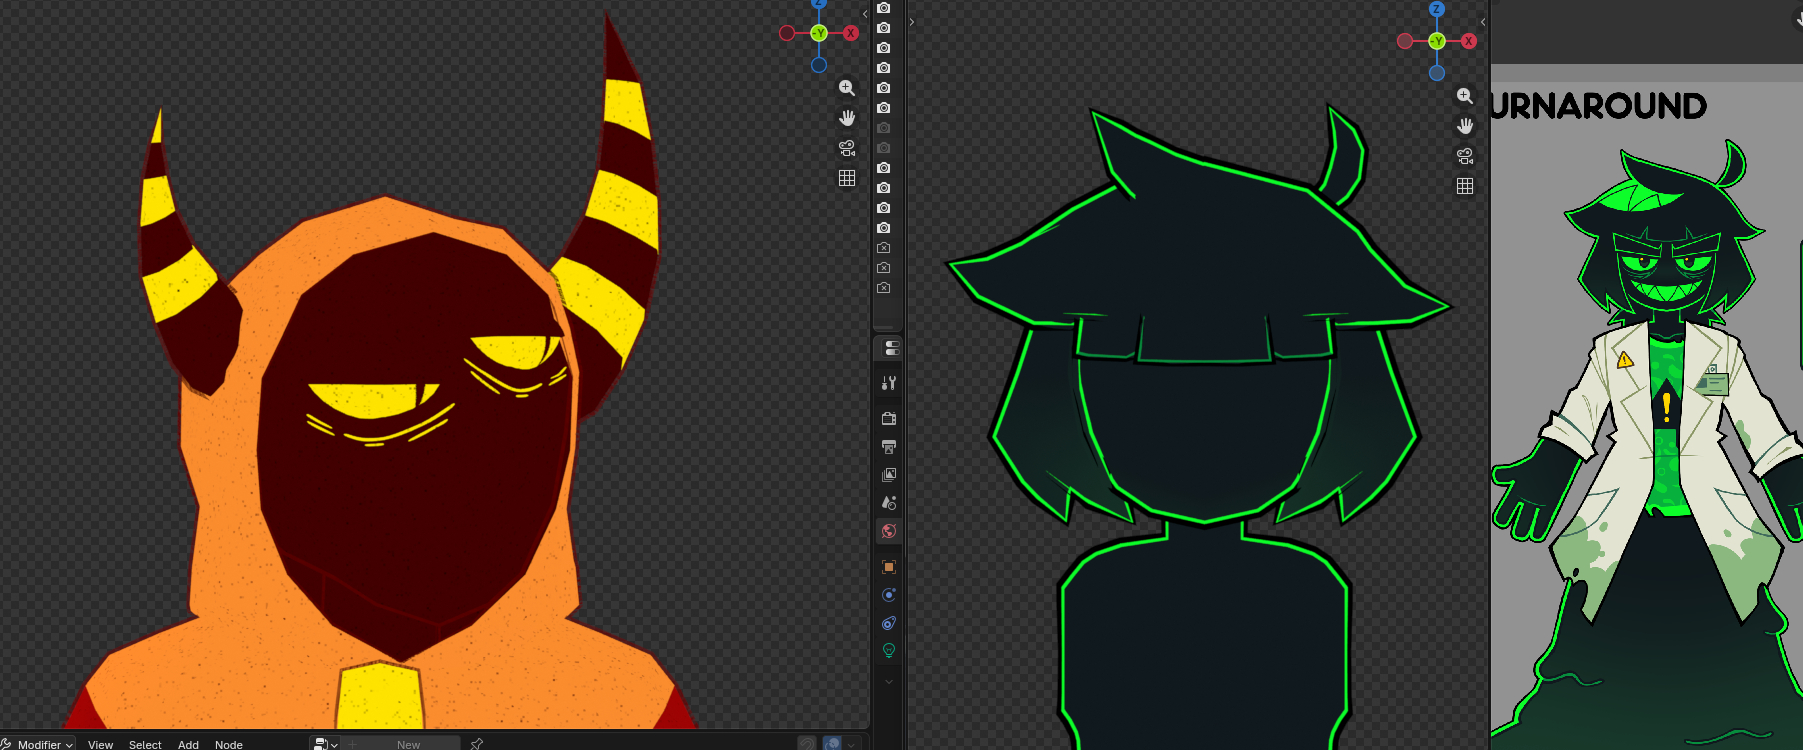Open the Add menu in node editor
Viewport: 1803px width, 750px height.
pyautogui.click(x=188, y=744)
